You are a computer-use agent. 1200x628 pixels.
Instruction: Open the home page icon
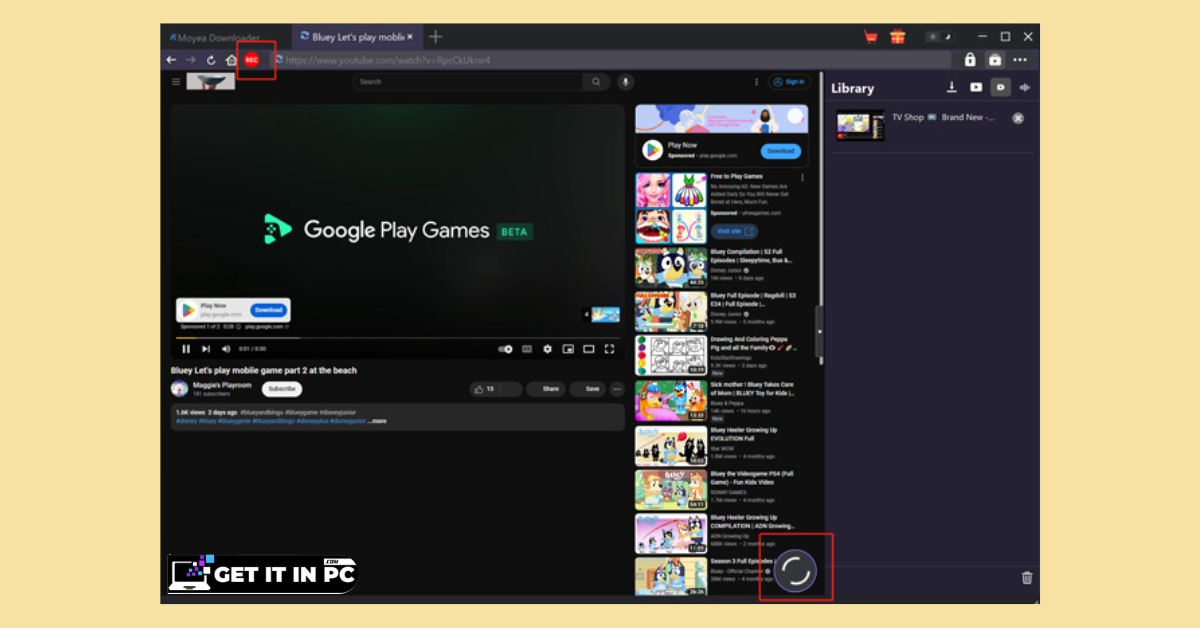click(231, 60)
